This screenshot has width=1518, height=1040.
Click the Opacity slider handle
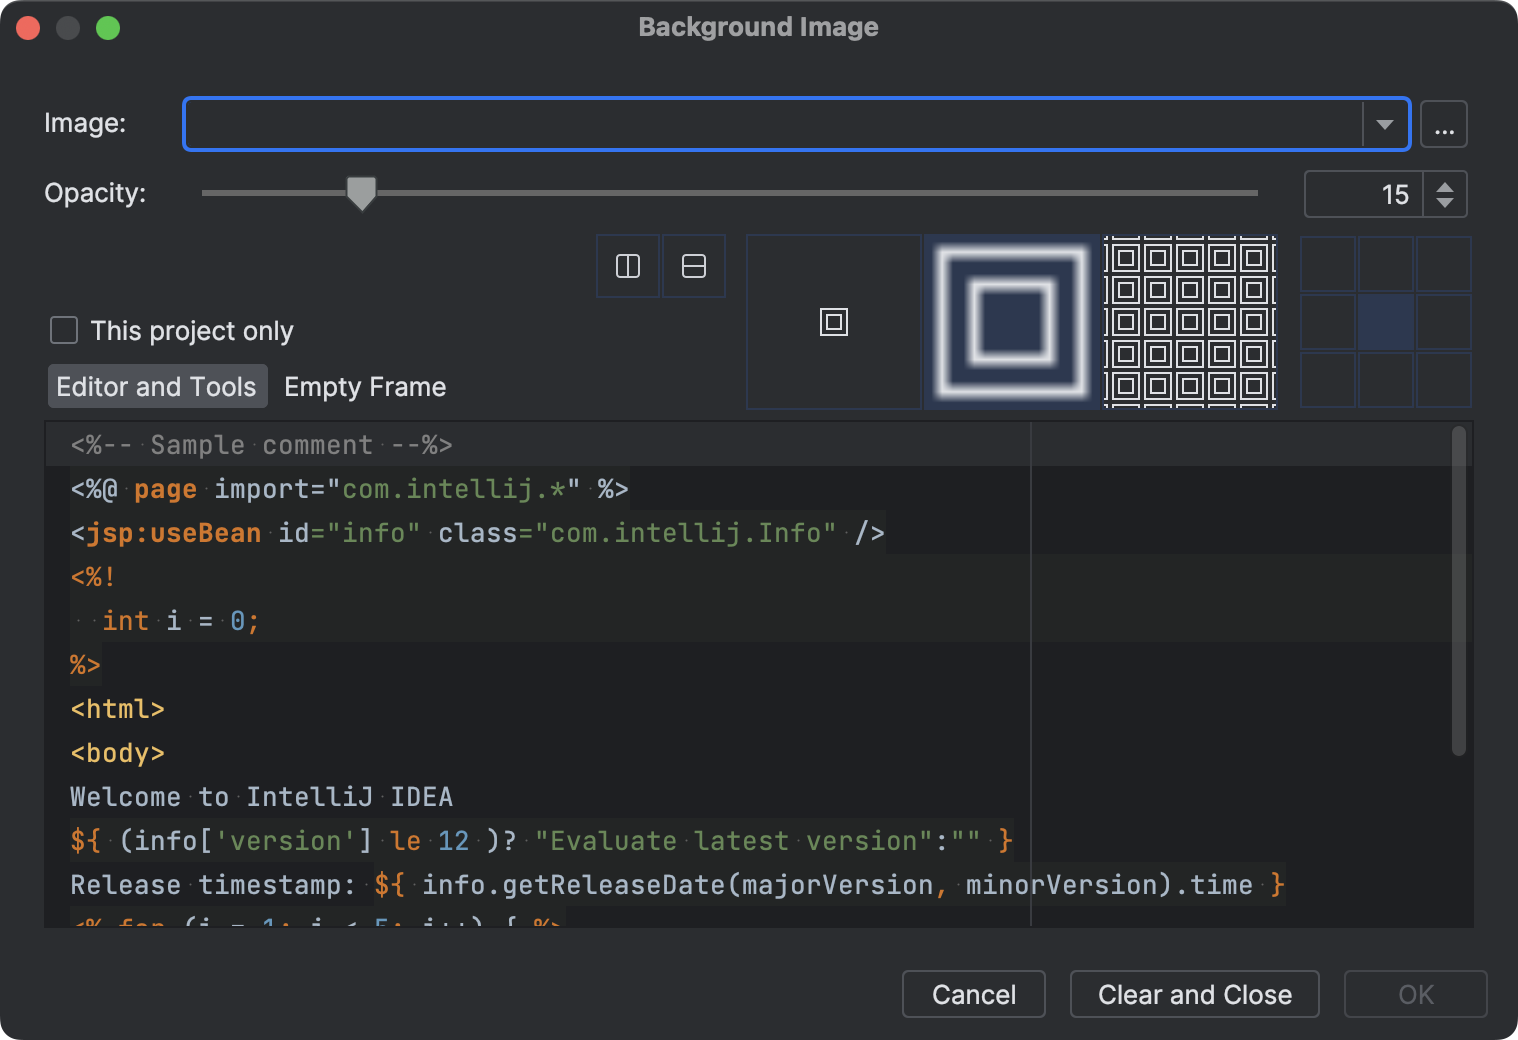(x=361, y=193)
